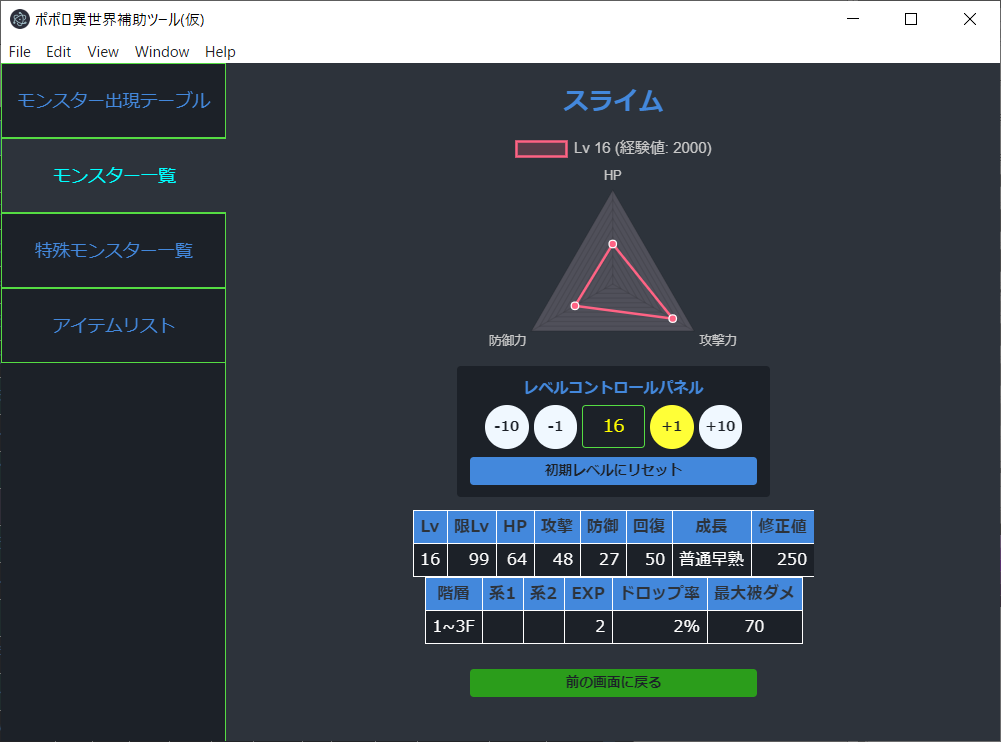Image resolution: width=1001 pixels, height=742 pixels.
Task: Click the 回復 column header
Action: point(649,526)
